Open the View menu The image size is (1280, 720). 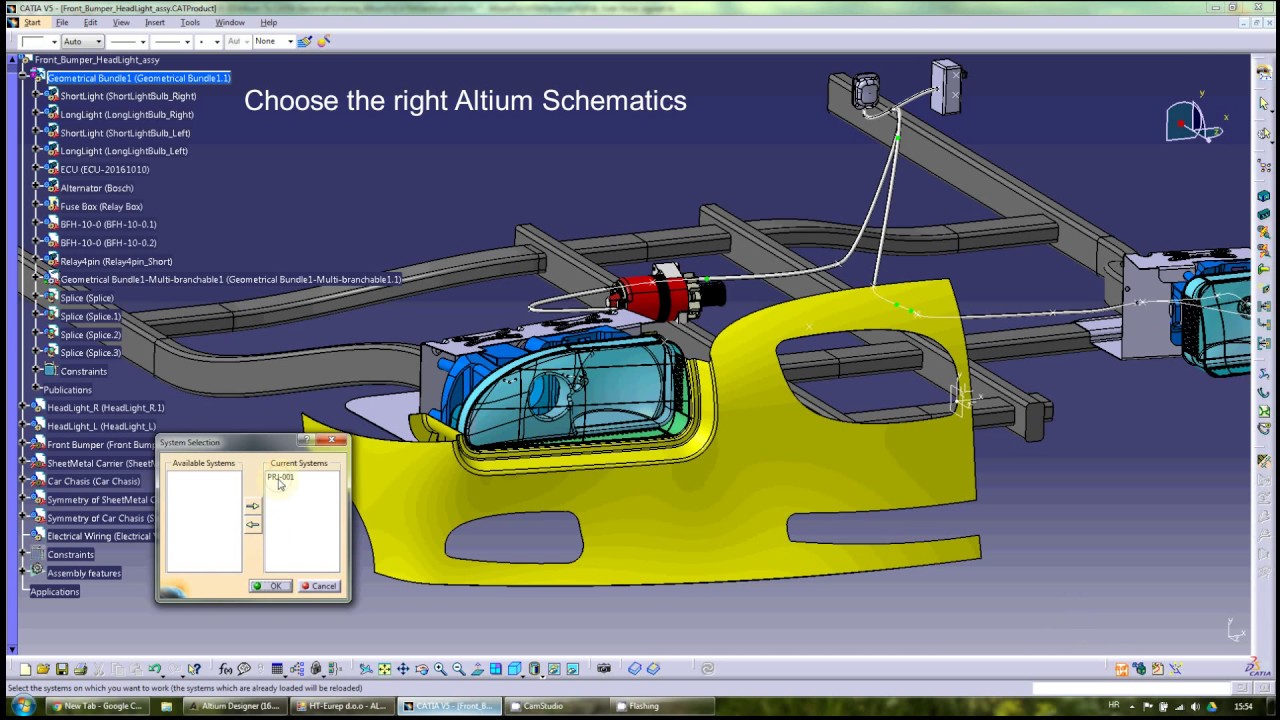[121, 22]
